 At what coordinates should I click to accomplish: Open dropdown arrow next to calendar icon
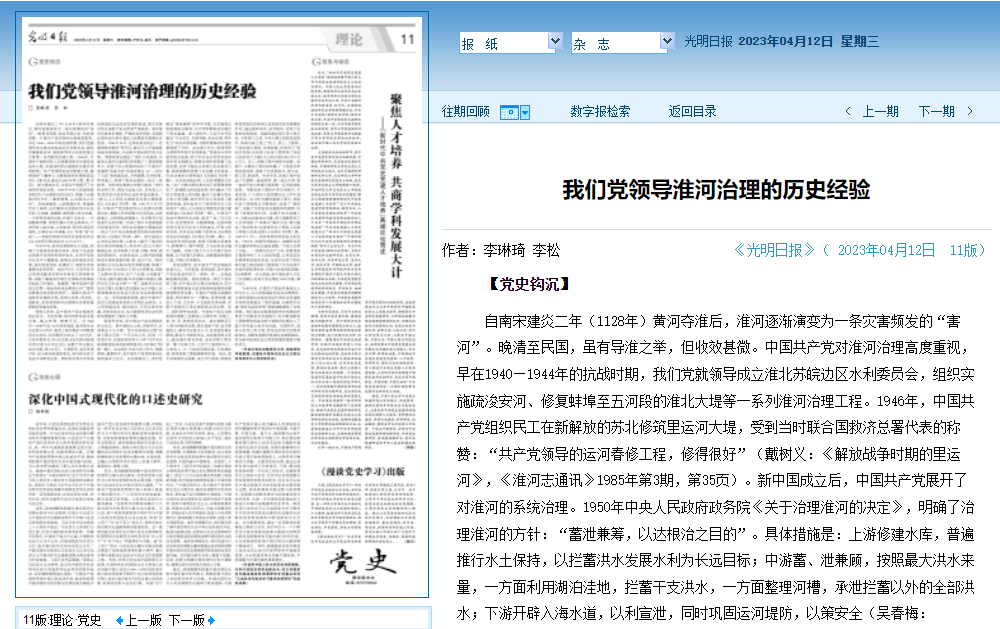coord(525,112)
